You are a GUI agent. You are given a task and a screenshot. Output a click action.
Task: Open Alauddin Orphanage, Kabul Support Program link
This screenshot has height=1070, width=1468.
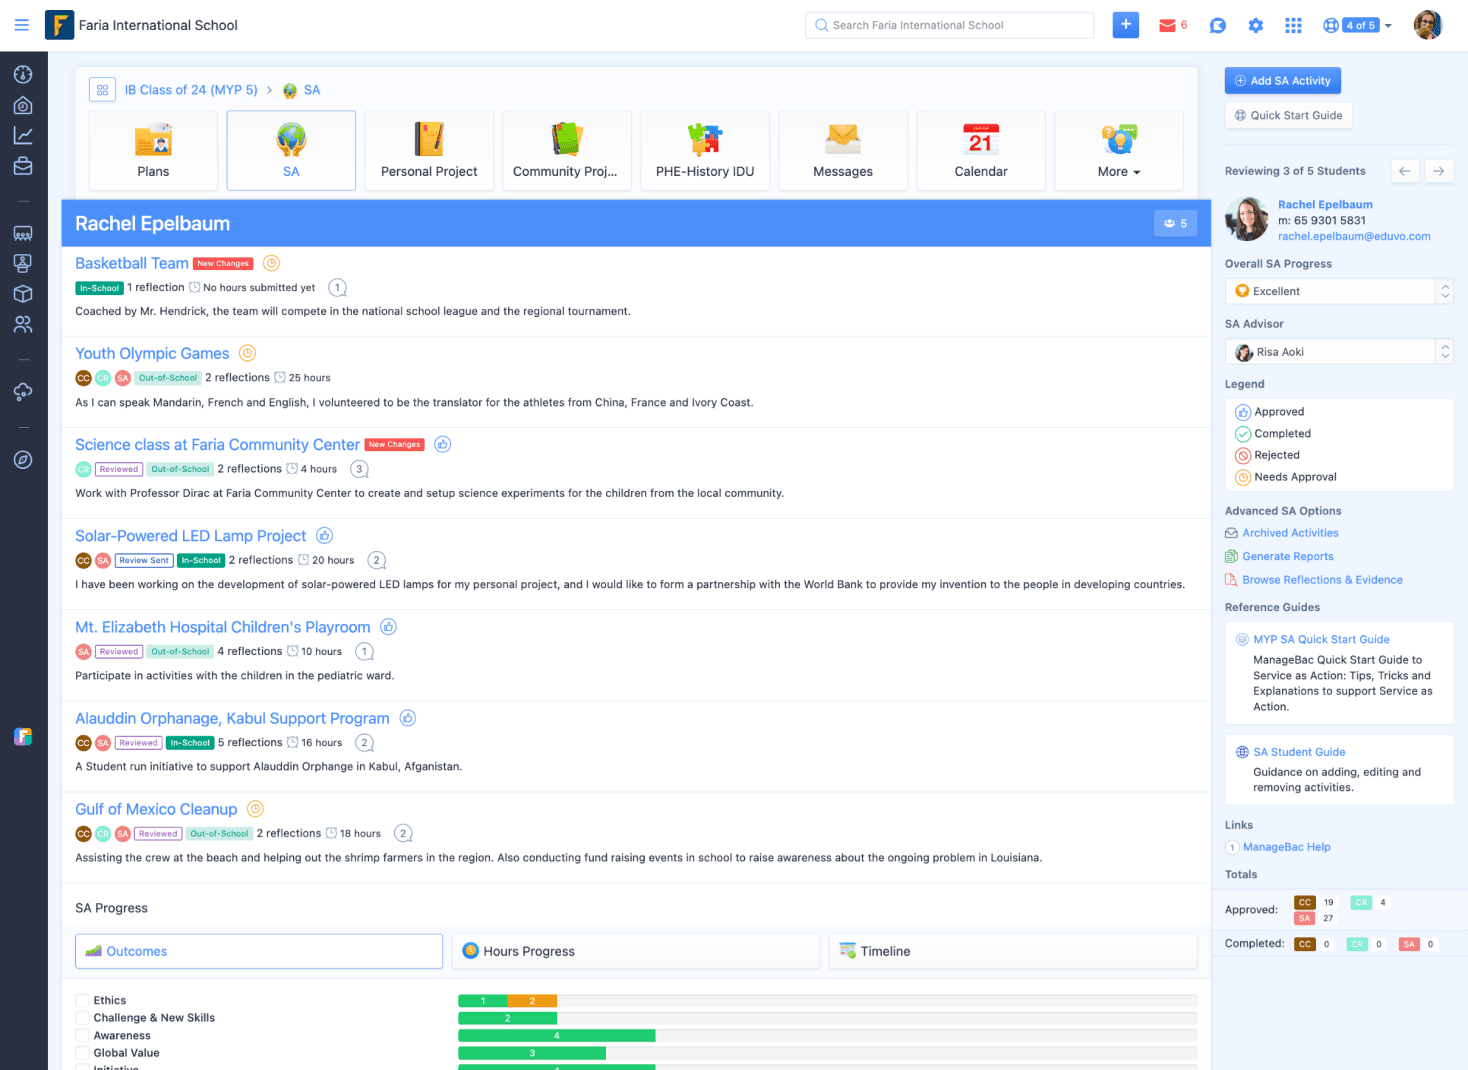click(232, 718)
